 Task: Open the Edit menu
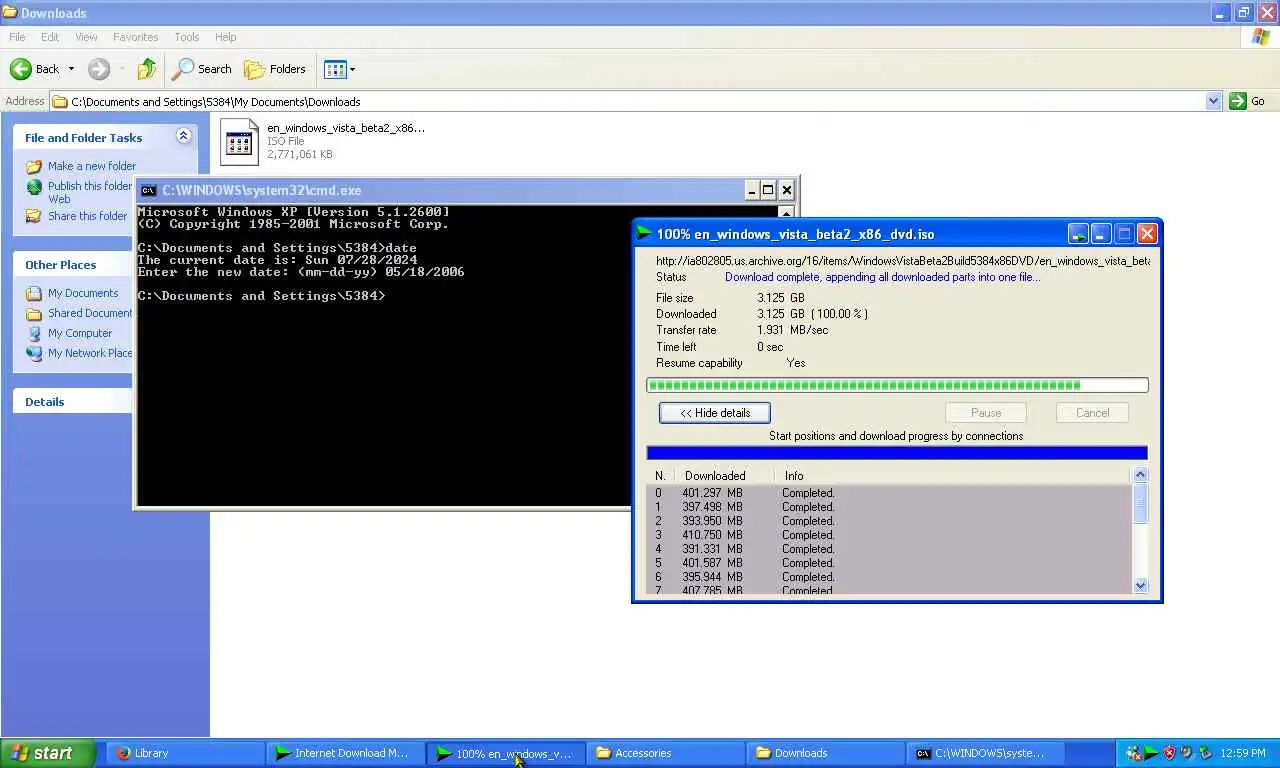50,37
